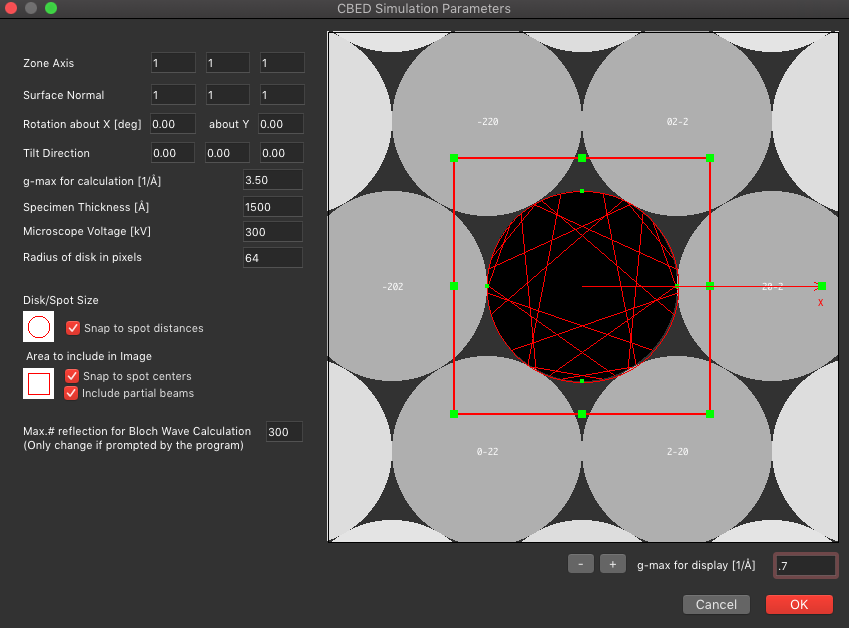Click the 2-20 diffraction disk
The height and width of the screenshot is (628, 849).
[x=677, y=451]
